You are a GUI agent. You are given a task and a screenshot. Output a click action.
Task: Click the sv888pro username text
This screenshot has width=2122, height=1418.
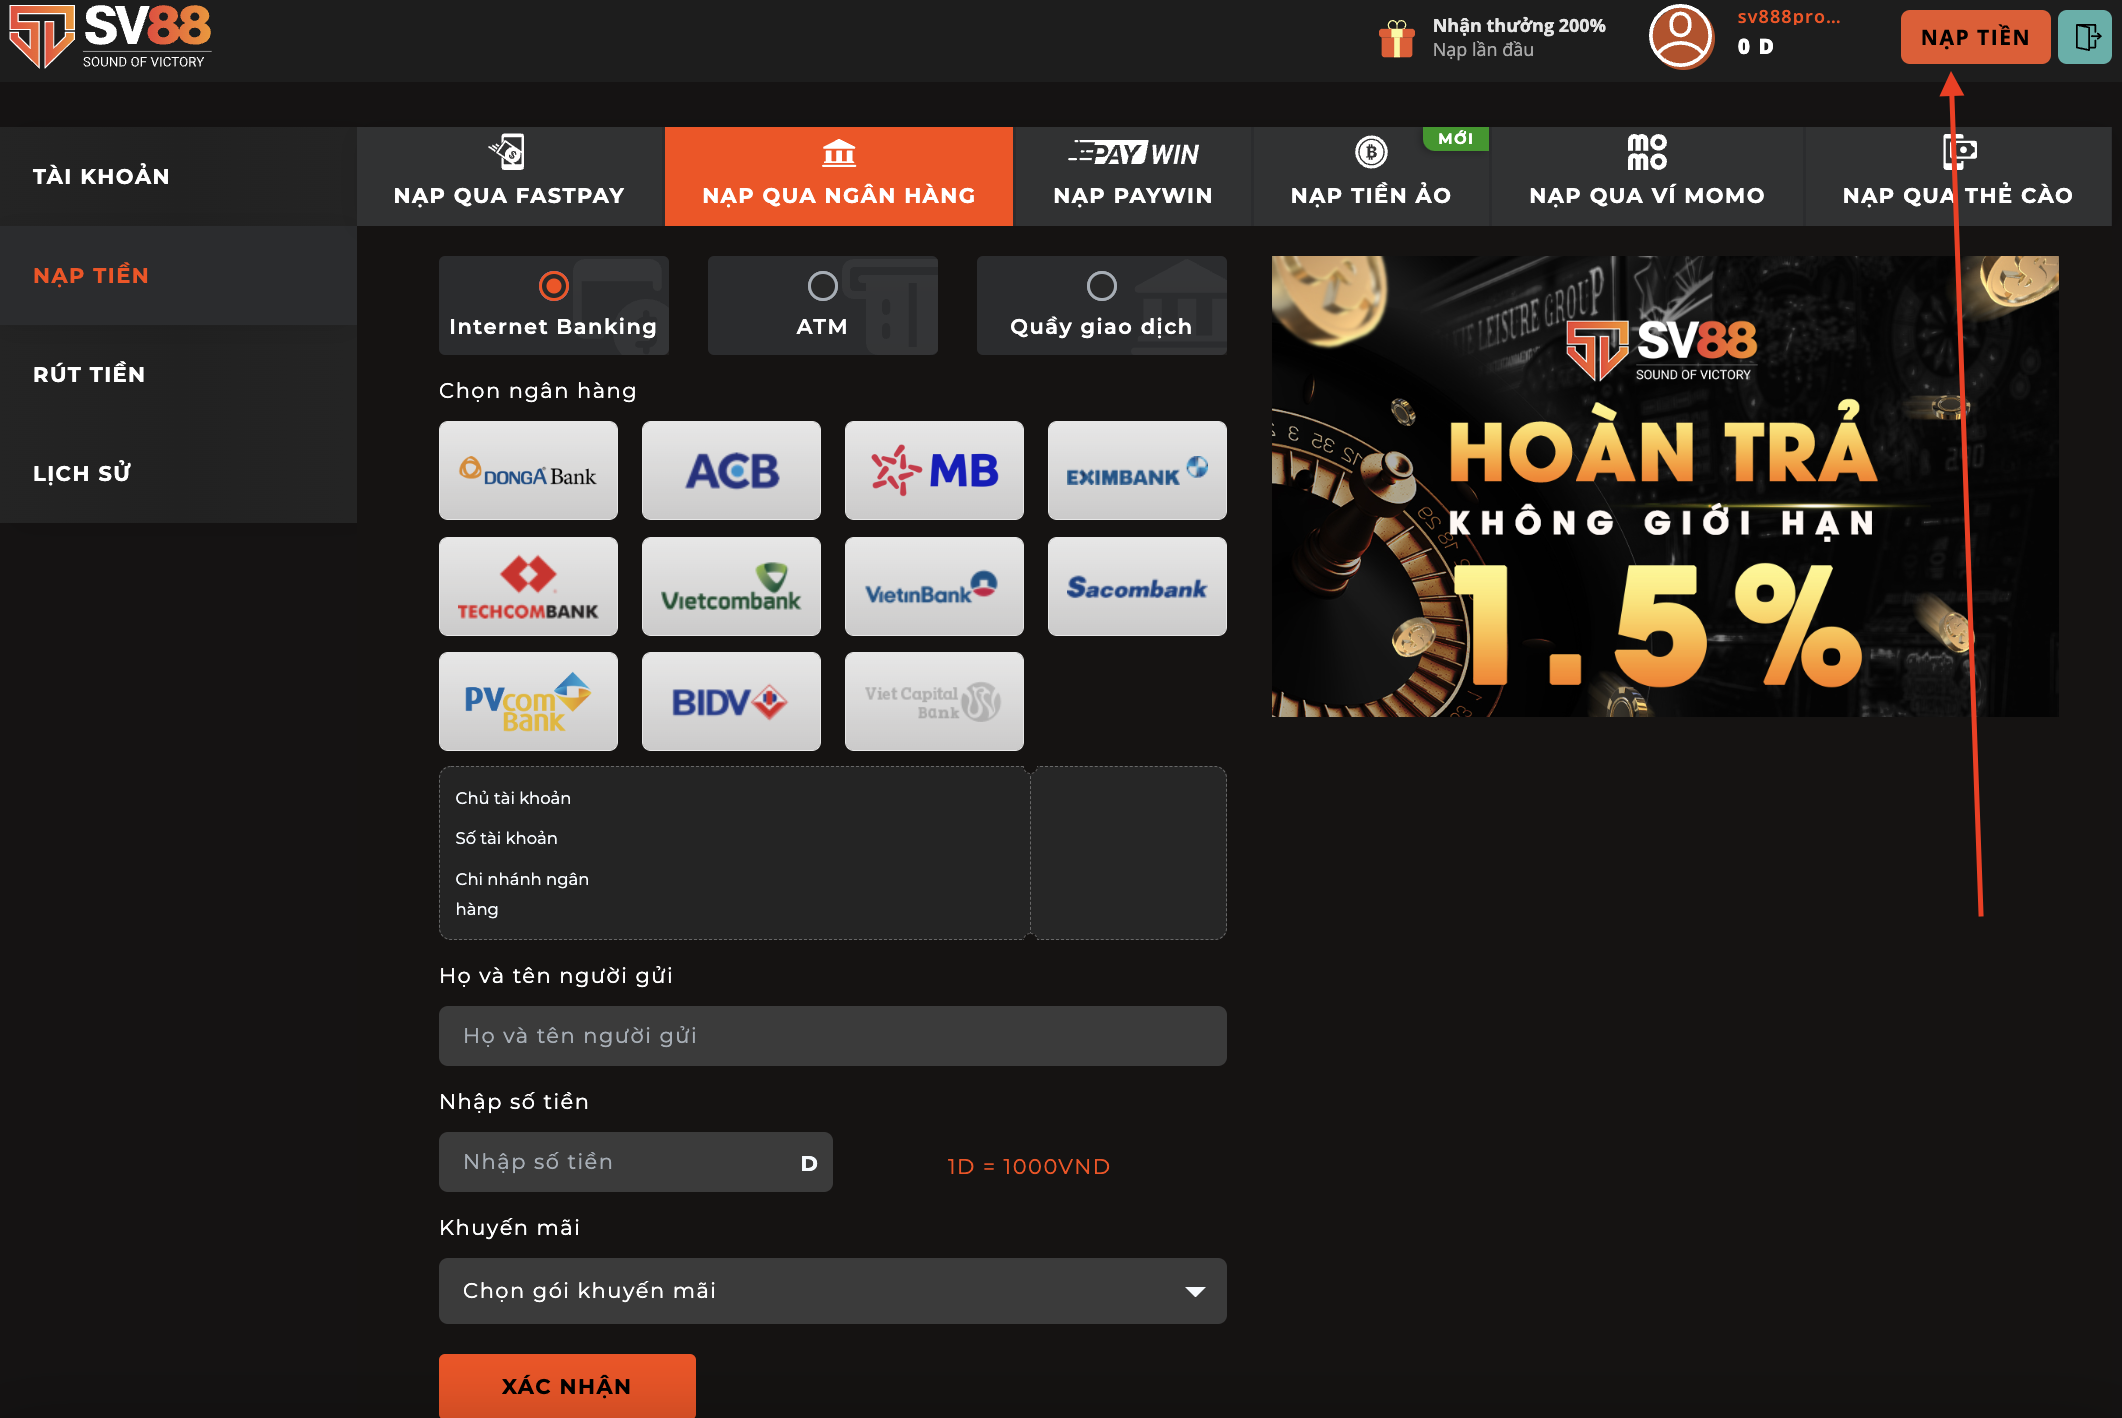click(1789, 17)
